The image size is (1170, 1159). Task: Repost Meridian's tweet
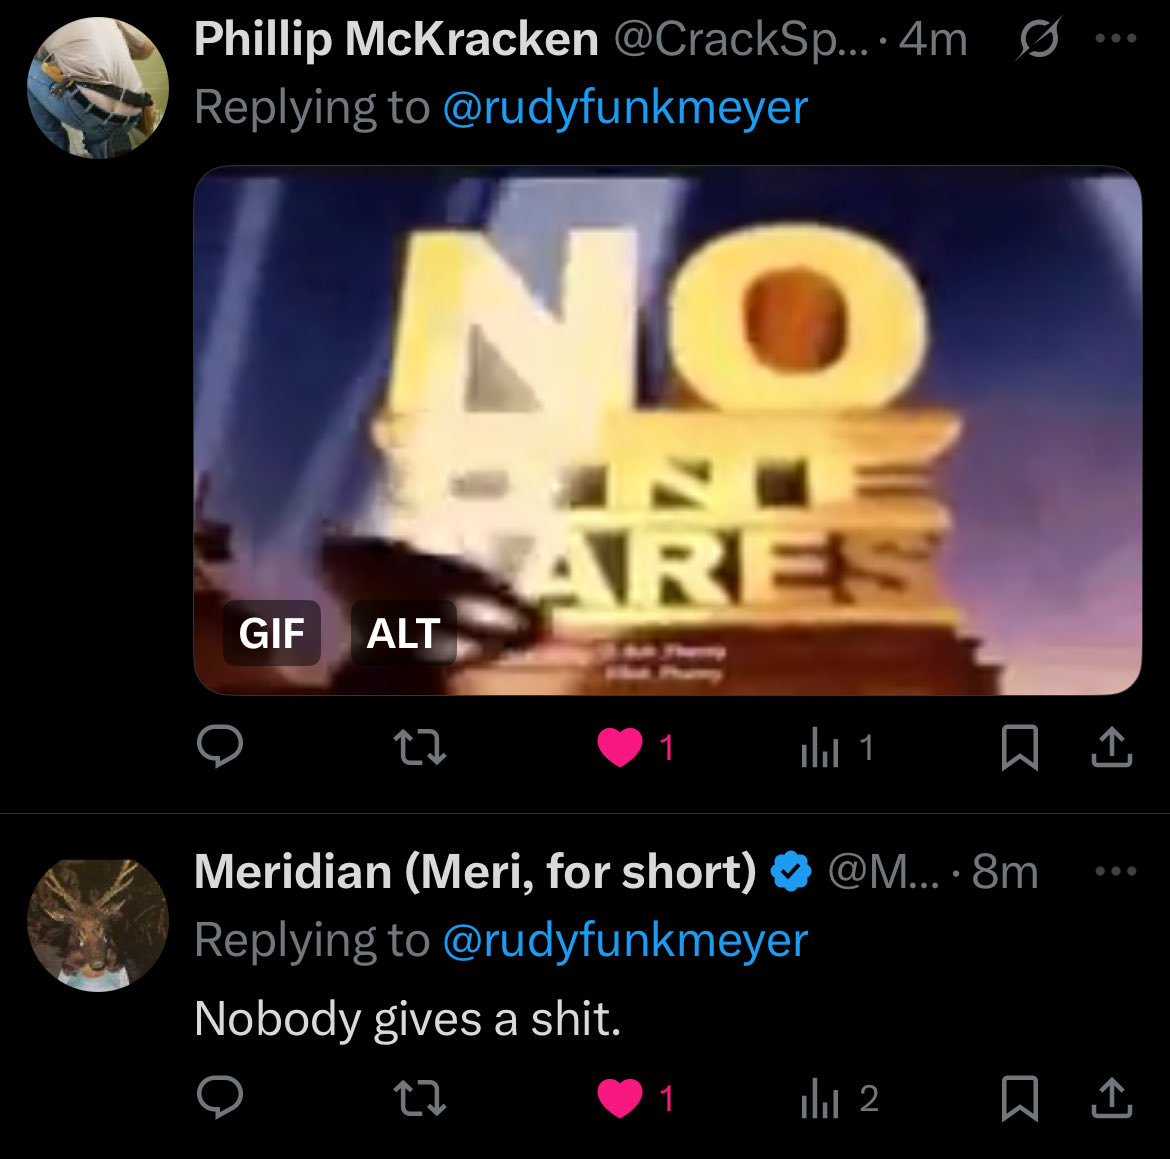(419, 1099)
